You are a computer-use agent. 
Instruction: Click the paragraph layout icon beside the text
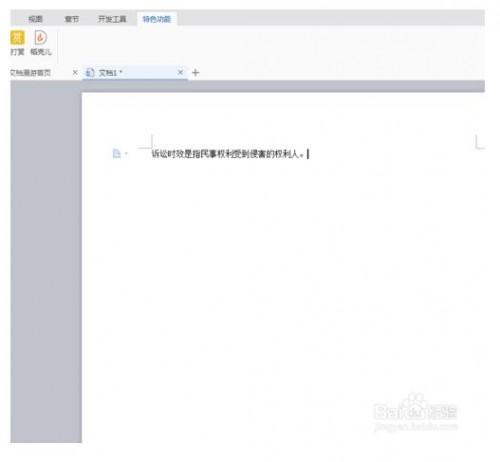point(116,154)
